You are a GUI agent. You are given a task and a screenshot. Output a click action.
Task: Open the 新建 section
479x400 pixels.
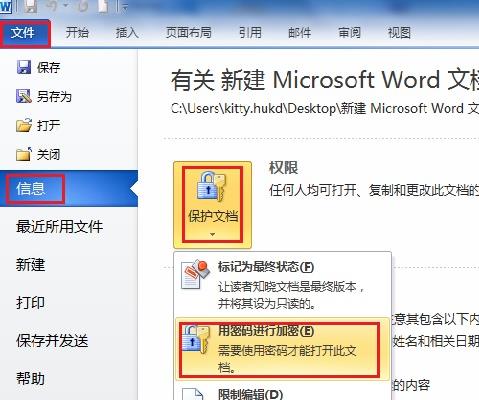[x=30, y=265]
